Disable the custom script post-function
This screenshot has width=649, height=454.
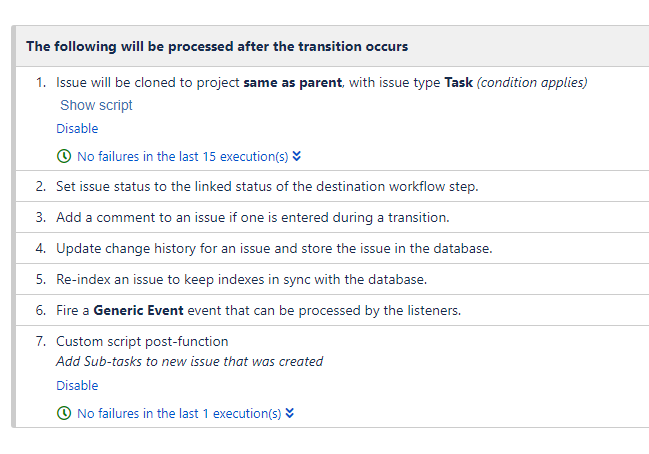point(77,385)
